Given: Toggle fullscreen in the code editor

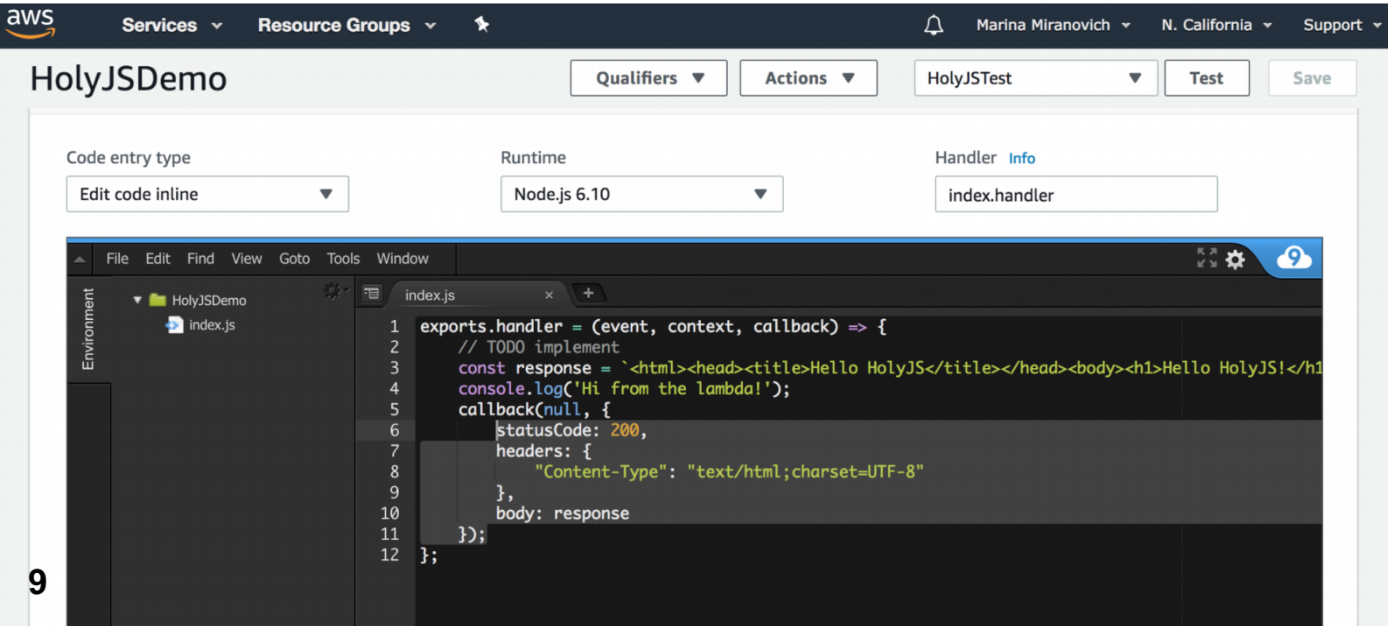Looking at the screenshot, I should pos(1206,258).
